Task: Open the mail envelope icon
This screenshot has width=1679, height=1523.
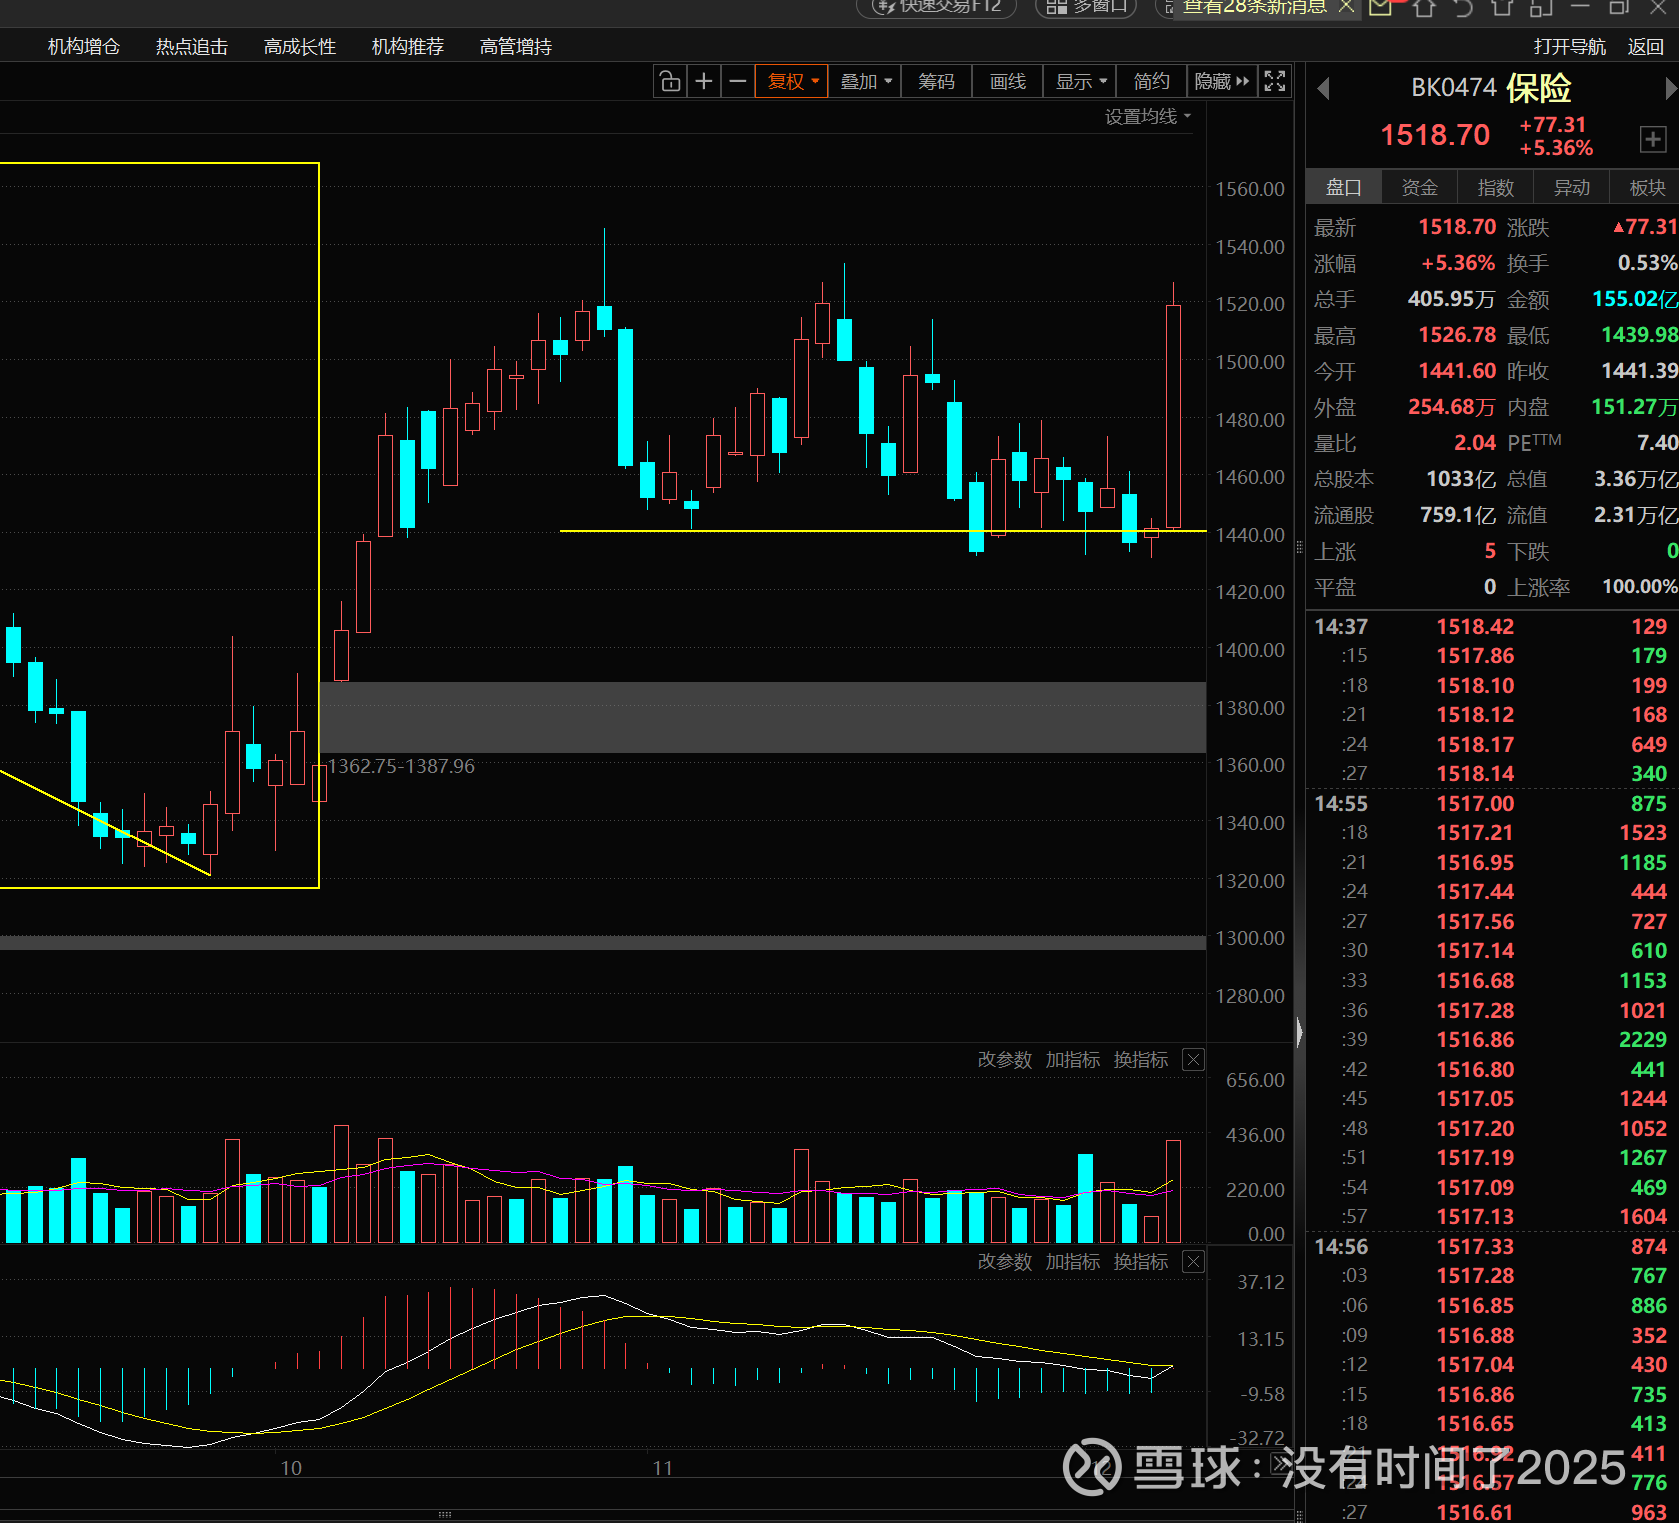Action: [1381, 7]
